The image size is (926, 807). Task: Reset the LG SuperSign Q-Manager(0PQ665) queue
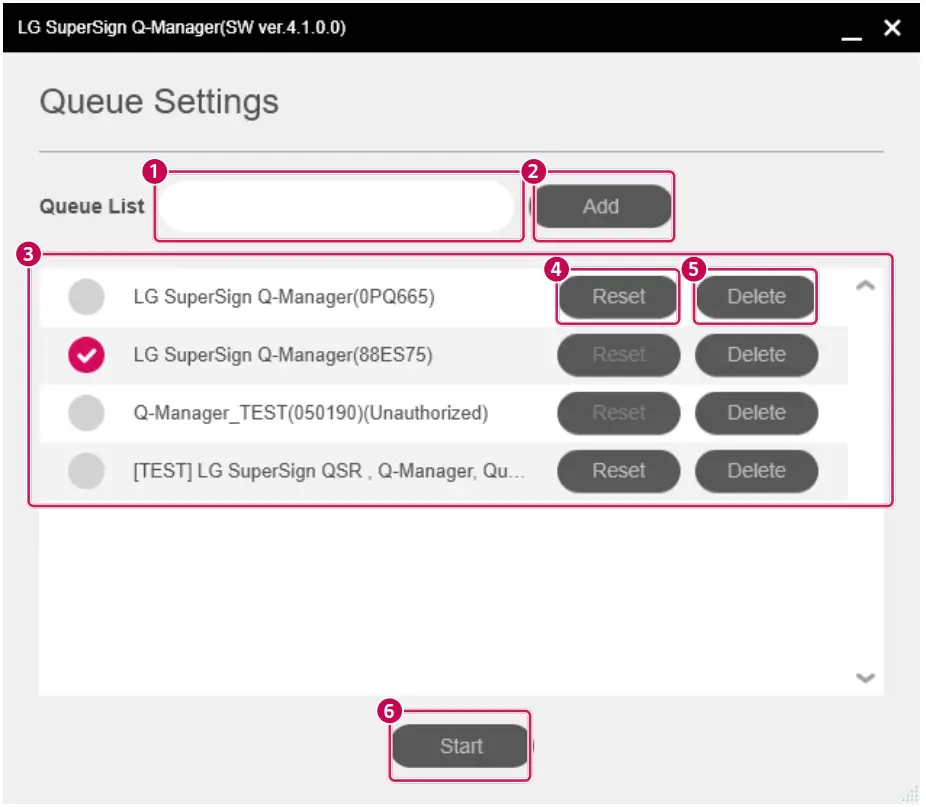coord(618,297)
